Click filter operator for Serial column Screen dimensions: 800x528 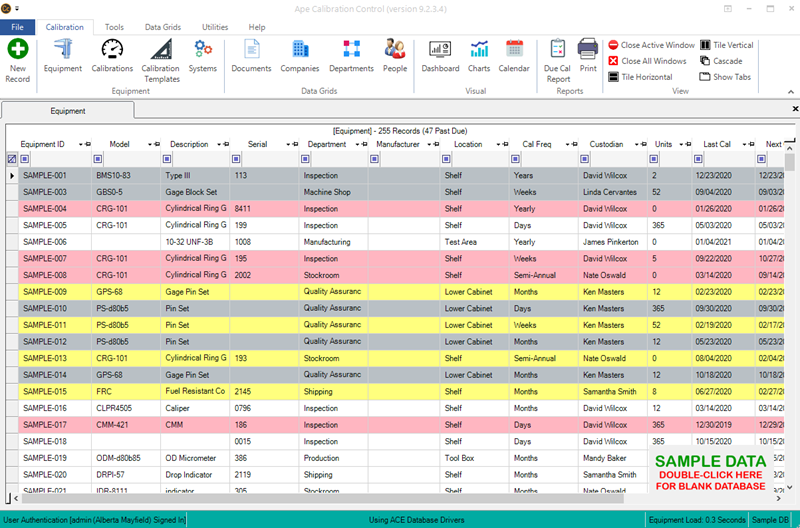(236, 159)
